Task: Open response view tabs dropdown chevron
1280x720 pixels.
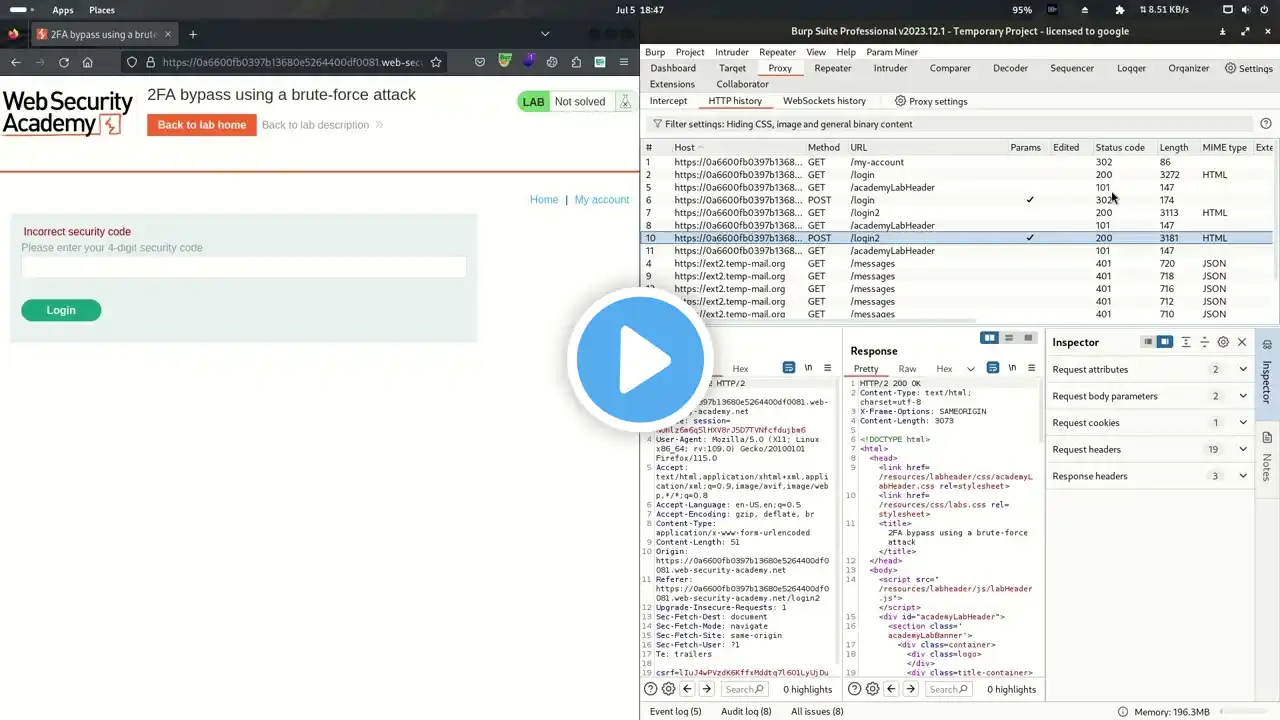Action: [970, 369]
